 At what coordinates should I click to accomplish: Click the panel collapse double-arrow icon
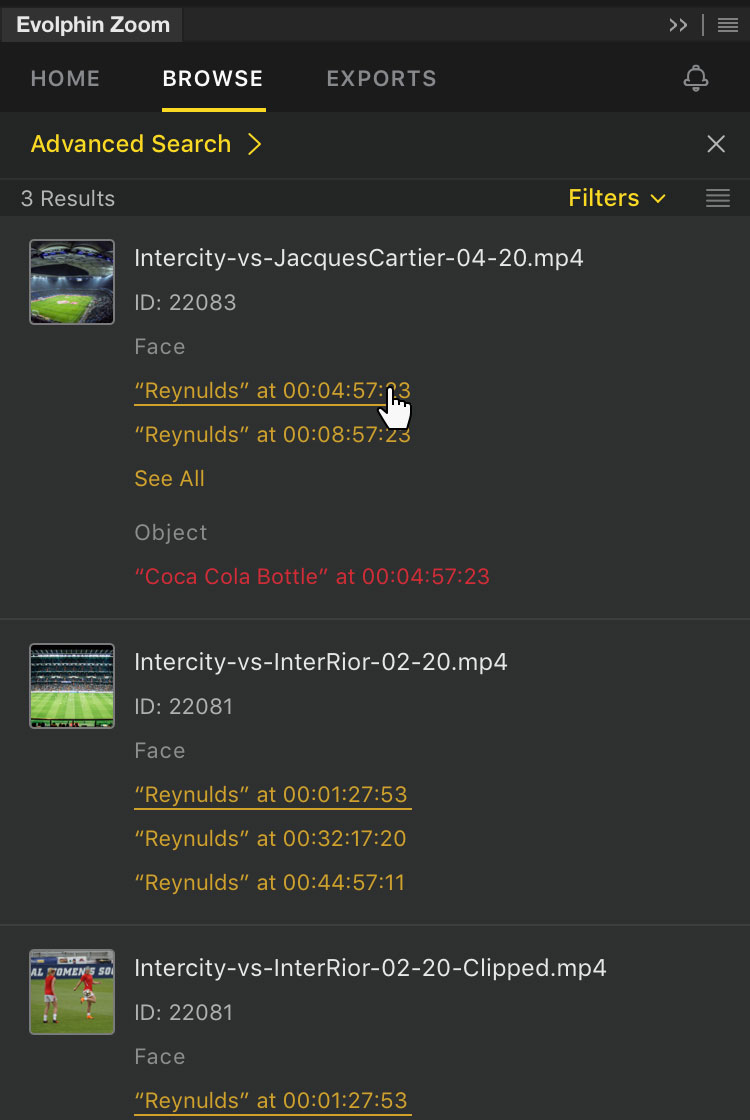[678, 25]
